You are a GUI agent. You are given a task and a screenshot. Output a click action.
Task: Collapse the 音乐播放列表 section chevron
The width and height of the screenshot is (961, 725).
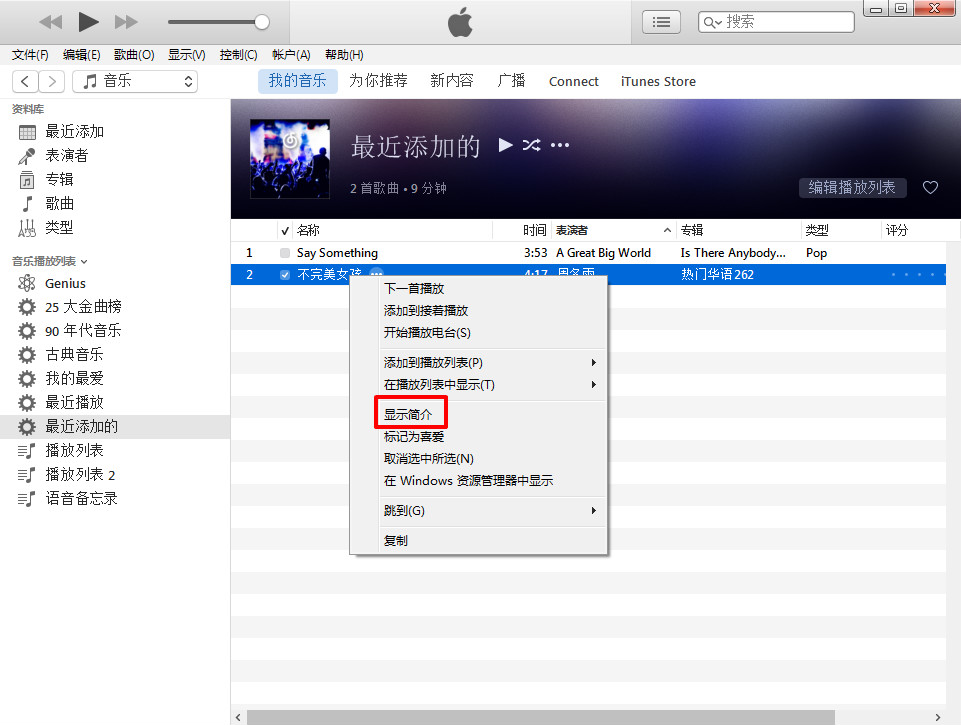click(x=84, y=262)
